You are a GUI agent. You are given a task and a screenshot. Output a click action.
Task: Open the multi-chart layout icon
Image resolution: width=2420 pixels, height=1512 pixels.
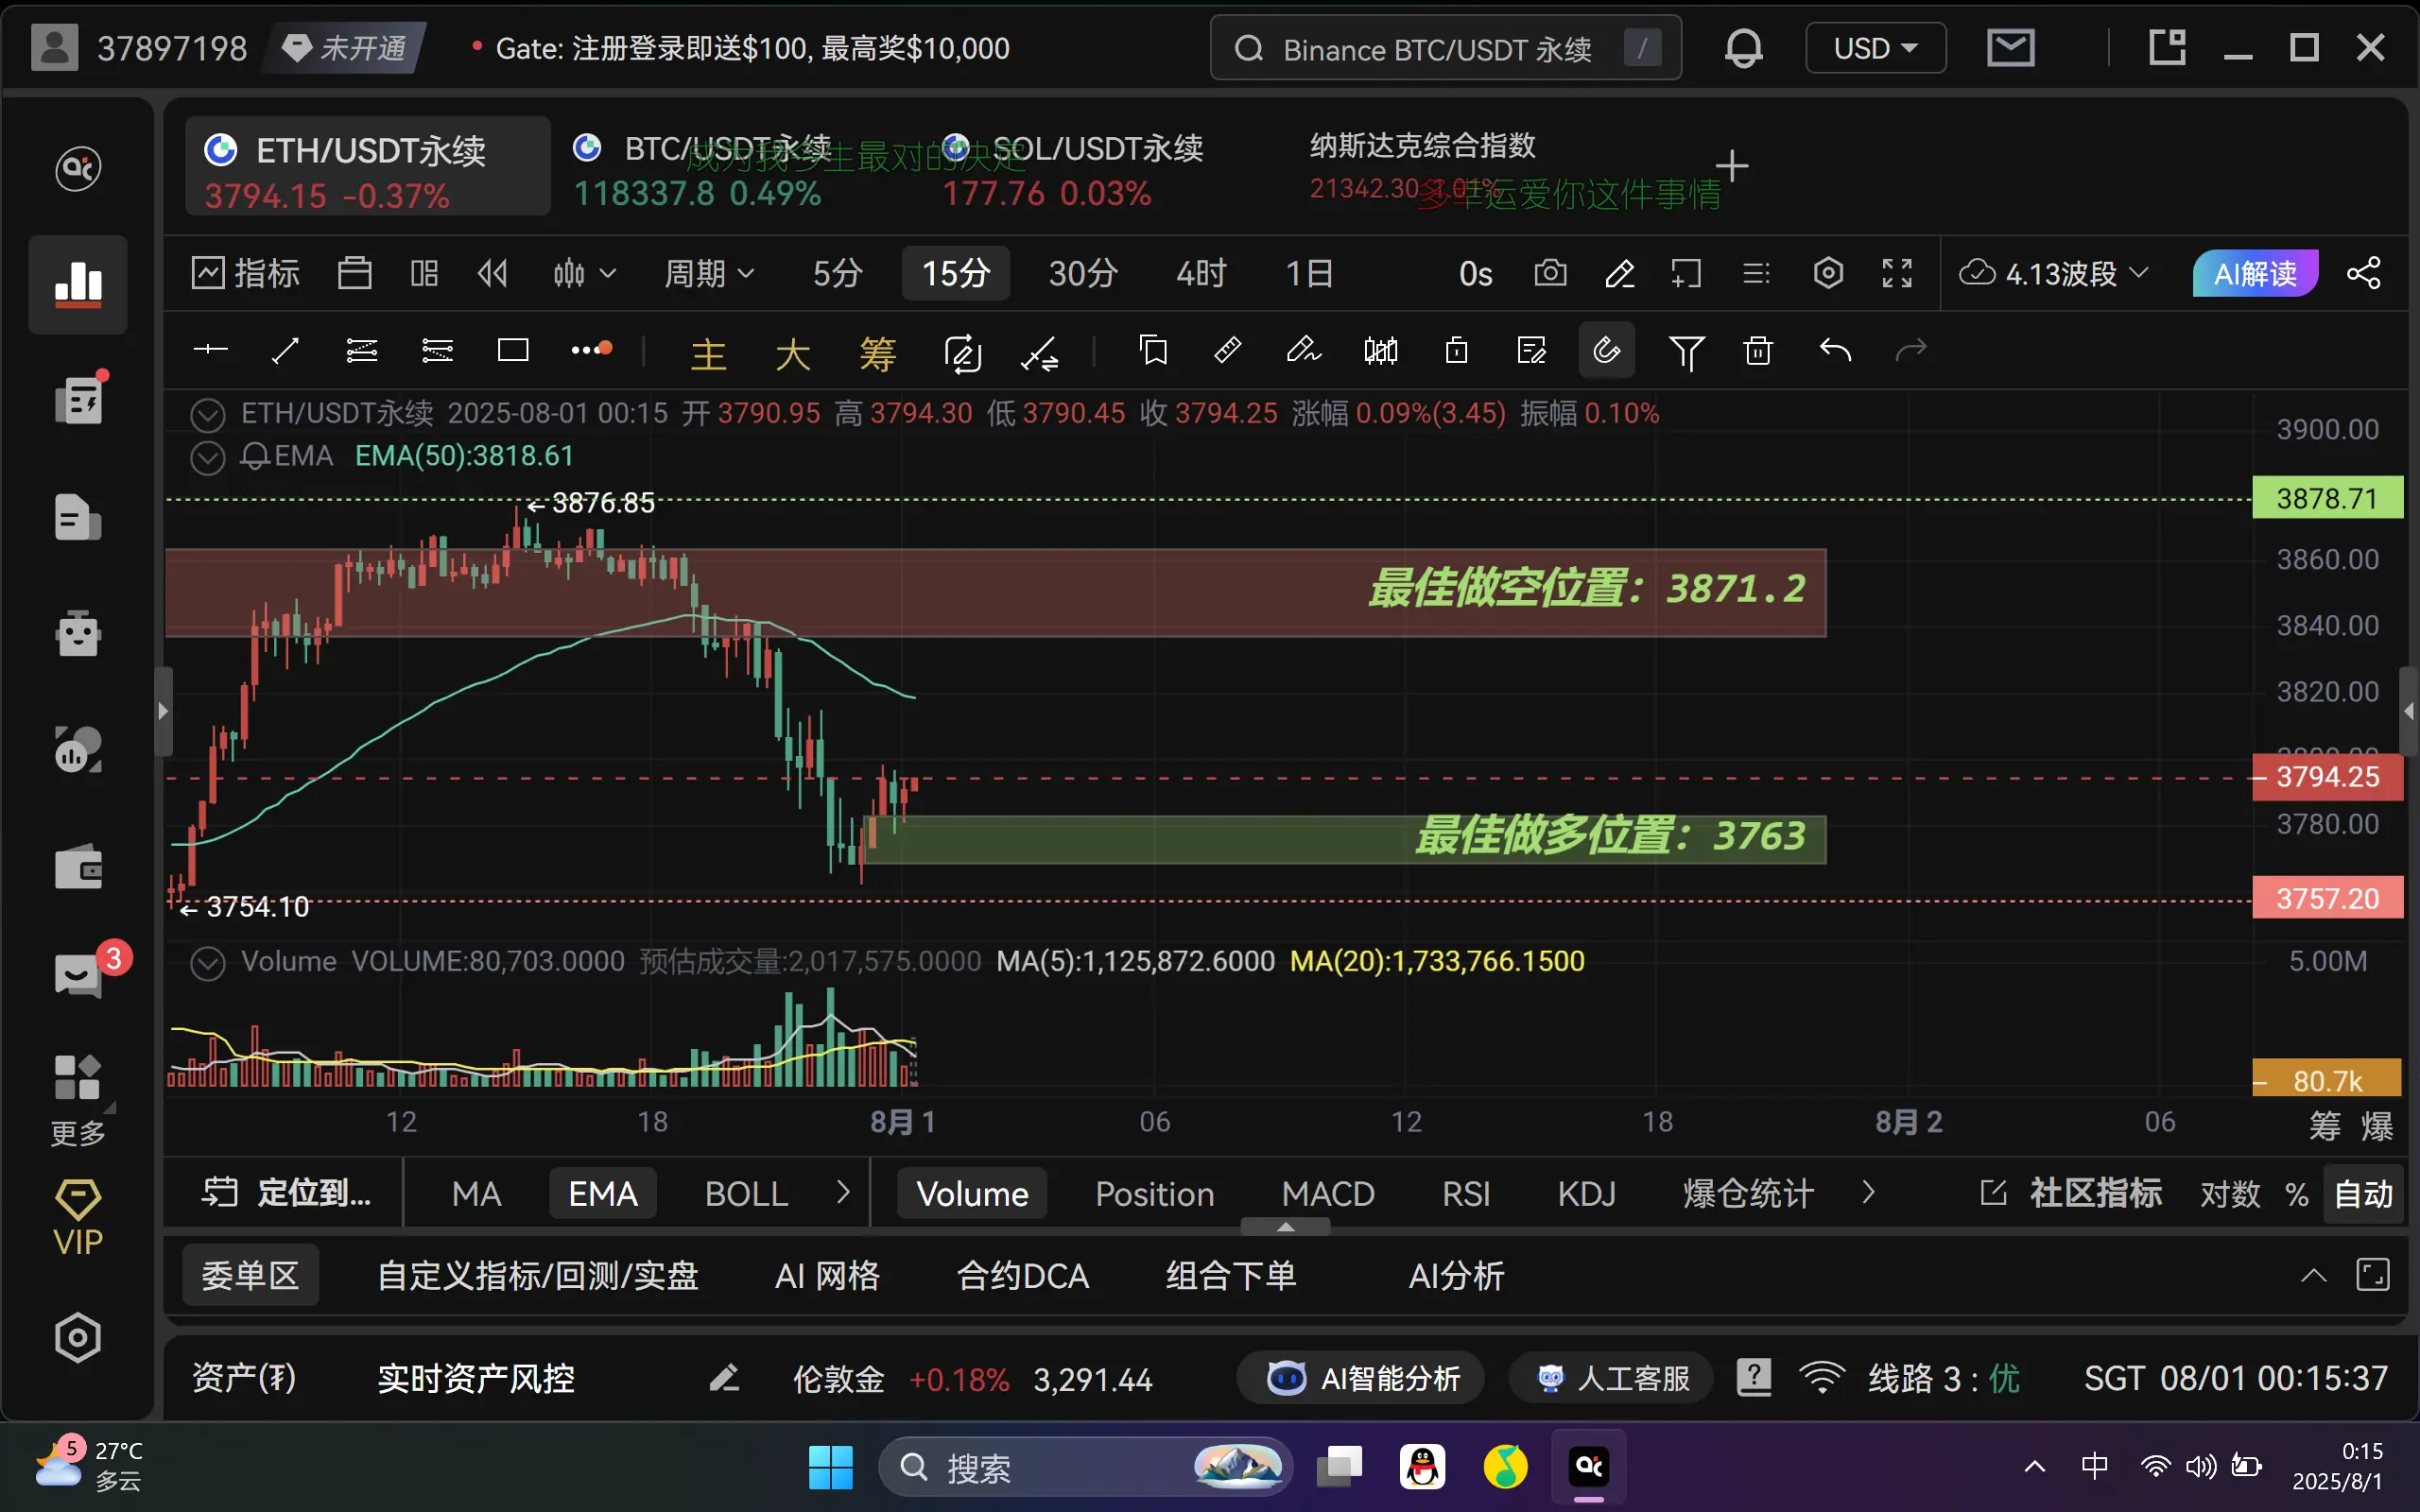click(x=424, y=273)
